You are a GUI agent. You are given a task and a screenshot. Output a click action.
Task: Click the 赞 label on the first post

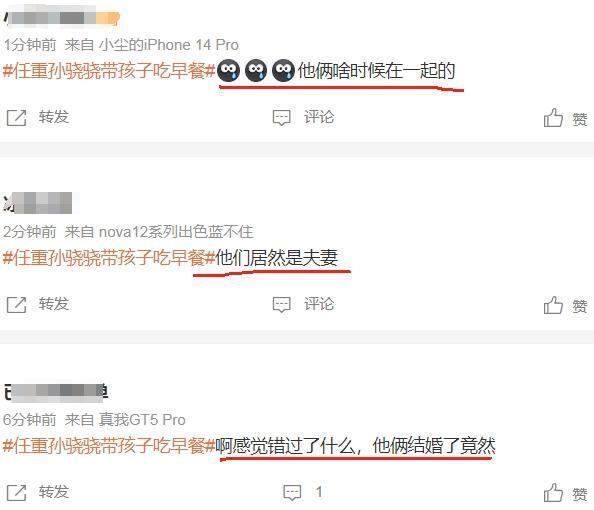(x=580, y=119)
